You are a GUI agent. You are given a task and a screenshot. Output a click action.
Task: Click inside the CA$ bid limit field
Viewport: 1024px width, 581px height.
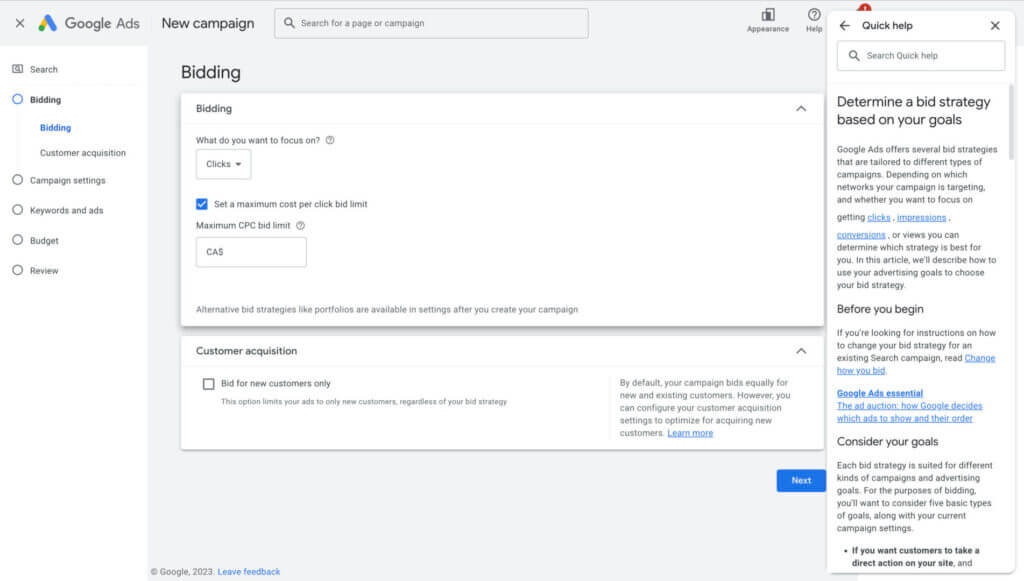[x=251, y=252]
